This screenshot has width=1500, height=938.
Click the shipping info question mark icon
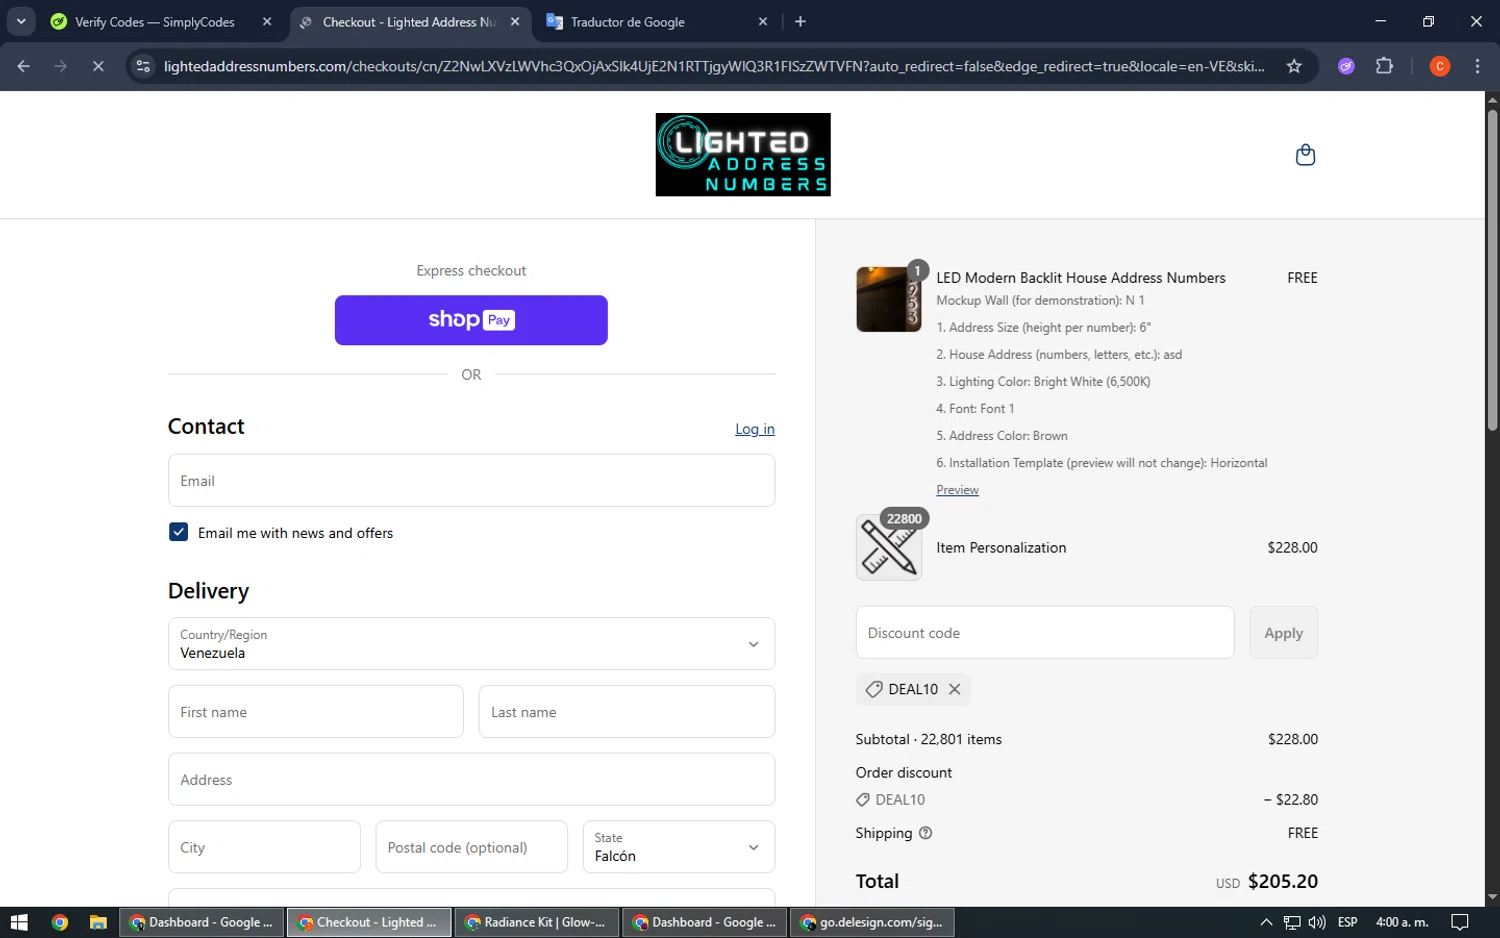pyautogui.click(x=926, y=833)
